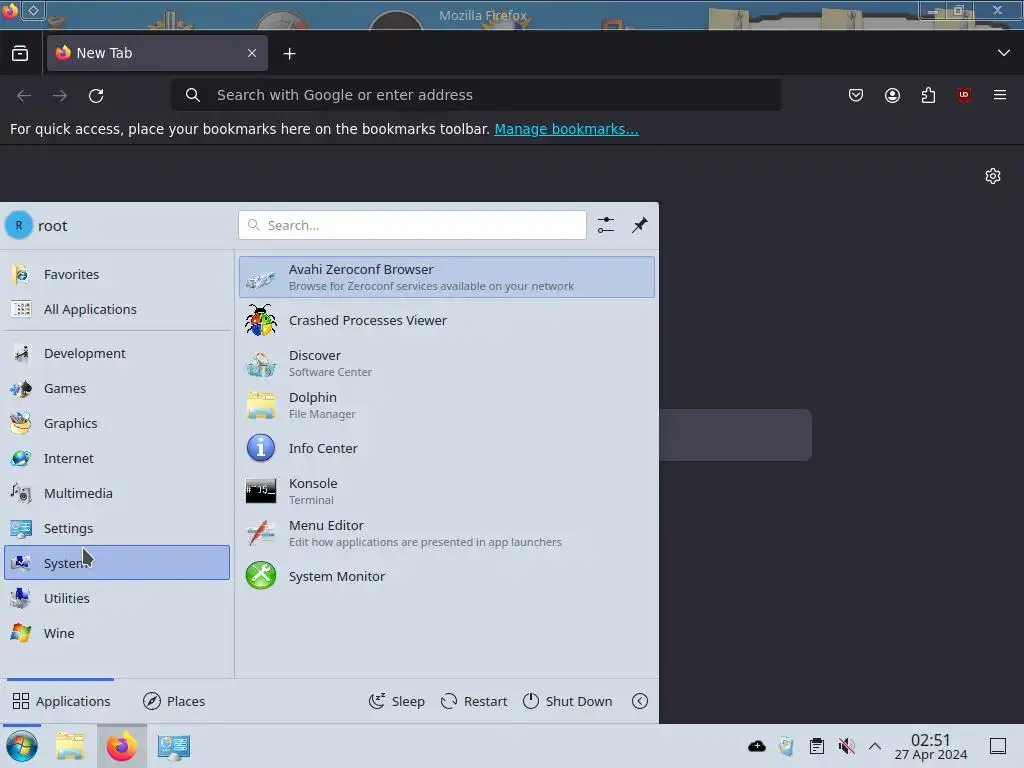Open new tab personalize gear icon
The height and width of the screenshot is (768, 1024).
point(993,176)
